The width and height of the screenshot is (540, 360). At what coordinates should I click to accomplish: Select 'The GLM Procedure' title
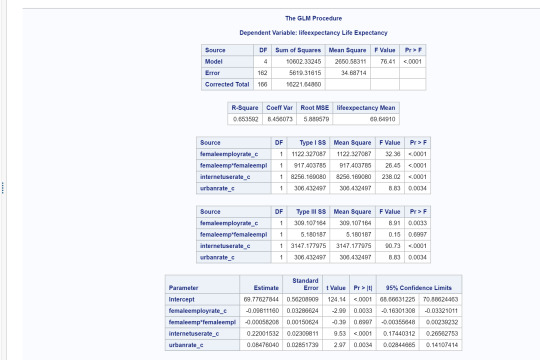(x=313, y=18)
